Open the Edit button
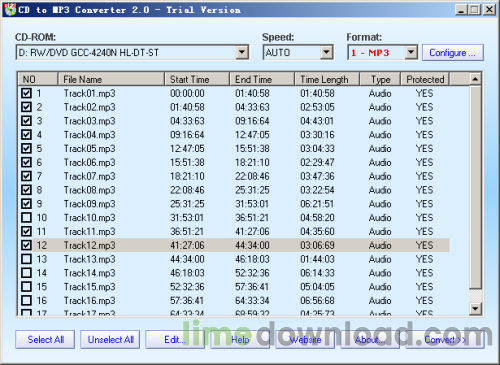Viewport: 500px width, 365px height. pos(175,340)
